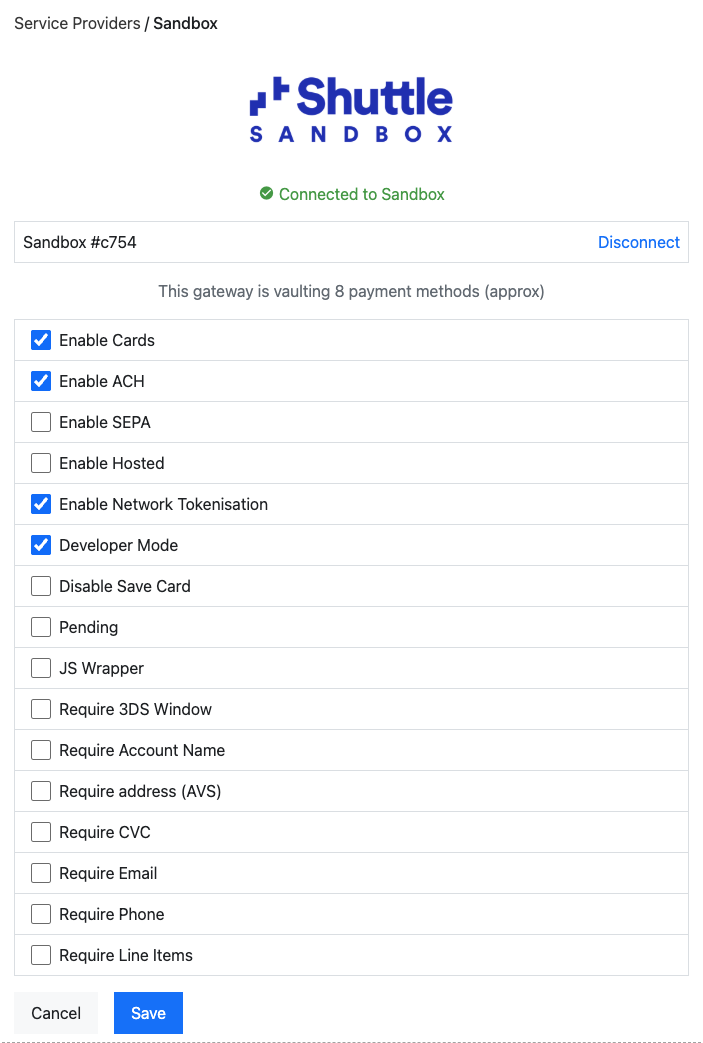Disconnect the Sandbox #c754 gateway
Viewport: 703px width, 1043px height.
638,242
